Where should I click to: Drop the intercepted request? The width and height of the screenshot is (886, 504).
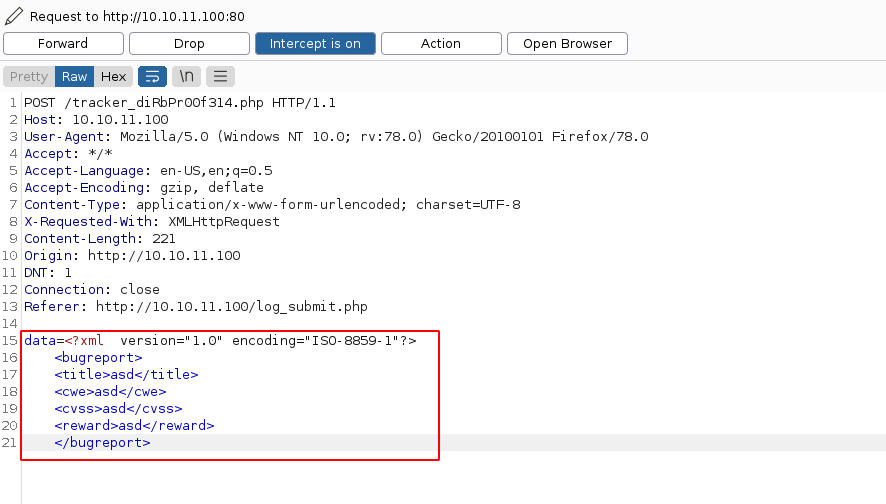[x=189, y=43]
